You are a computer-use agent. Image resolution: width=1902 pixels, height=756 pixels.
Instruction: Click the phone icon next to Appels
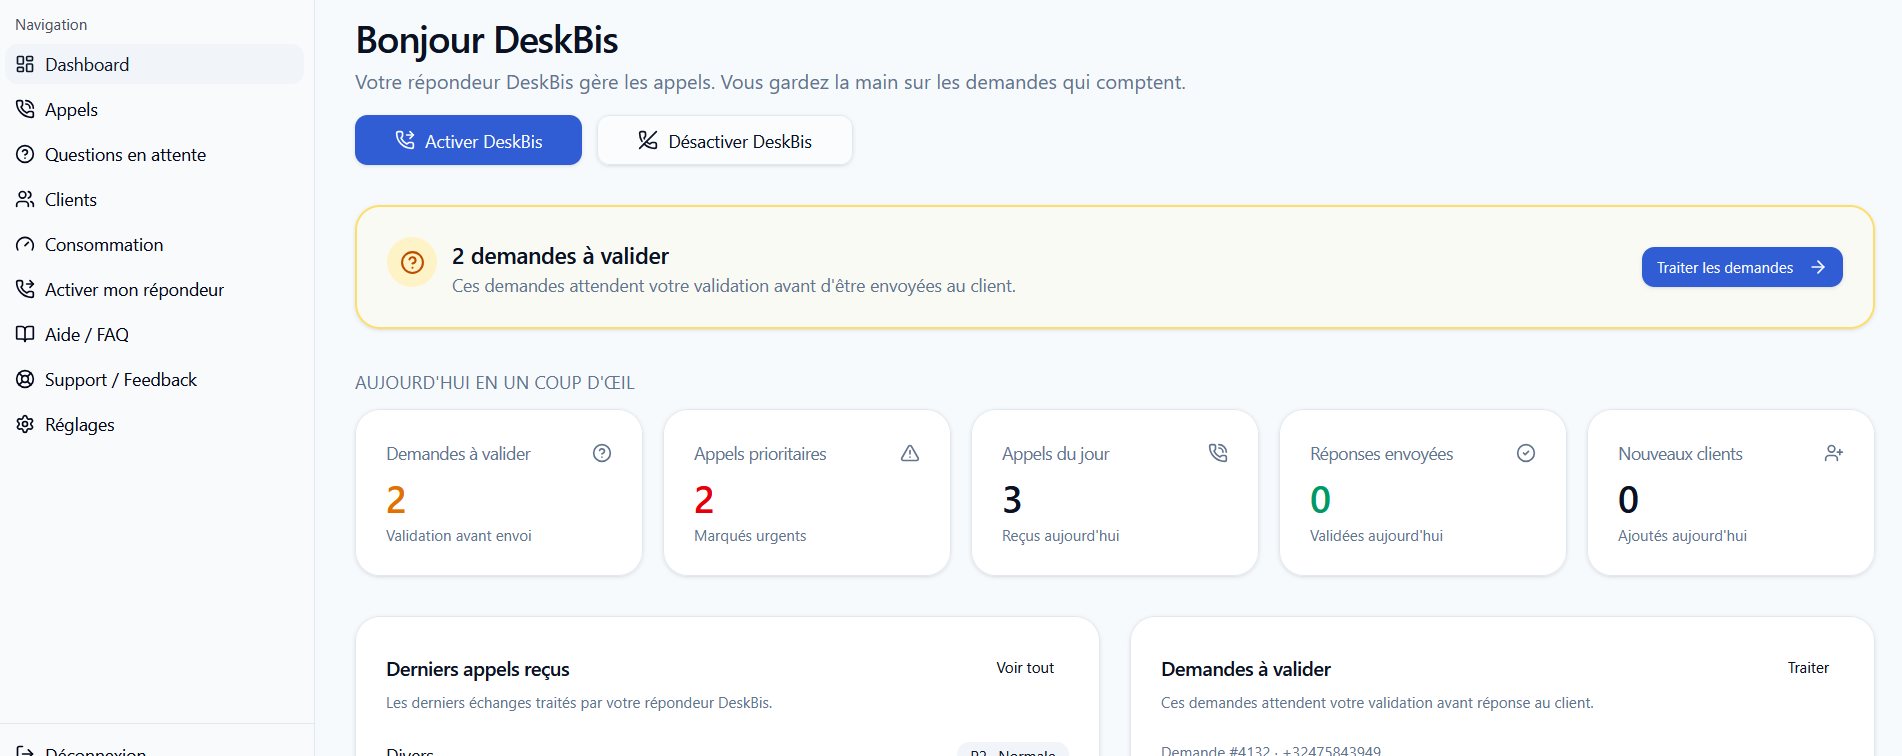[25, 109]
